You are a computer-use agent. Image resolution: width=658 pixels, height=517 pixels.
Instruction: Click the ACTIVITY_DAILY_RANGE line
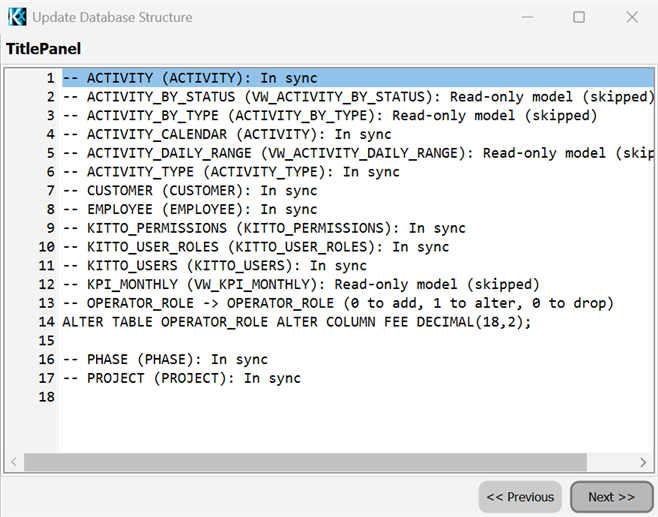tap(358, 153)
